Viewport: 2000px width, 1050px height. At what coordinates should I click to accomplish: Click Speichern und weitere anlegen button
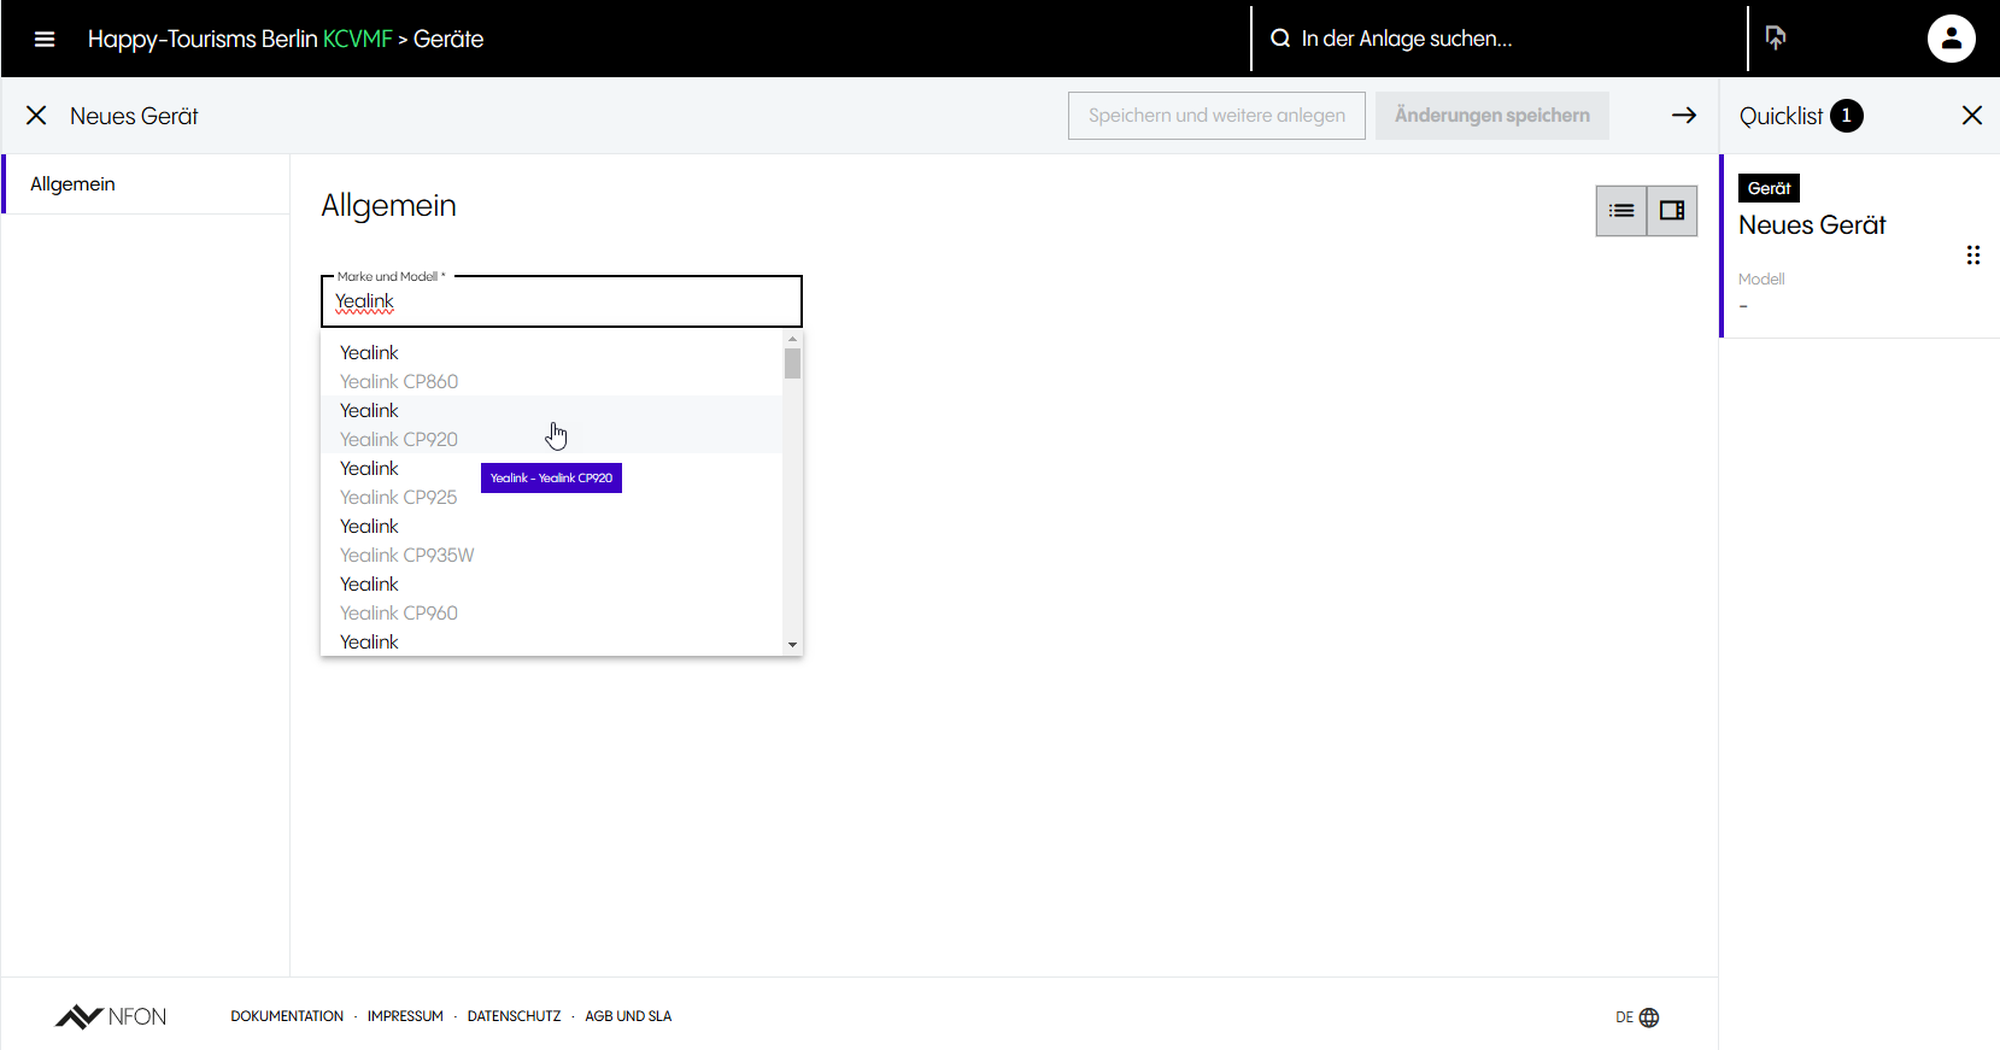click(x=1216, y=116)
